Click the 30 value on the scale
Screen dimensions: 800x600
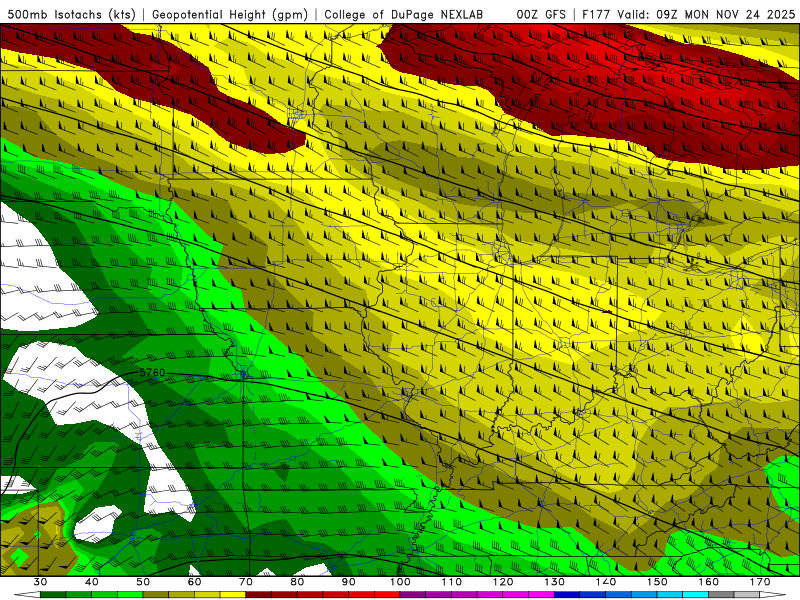pos(40,582)
